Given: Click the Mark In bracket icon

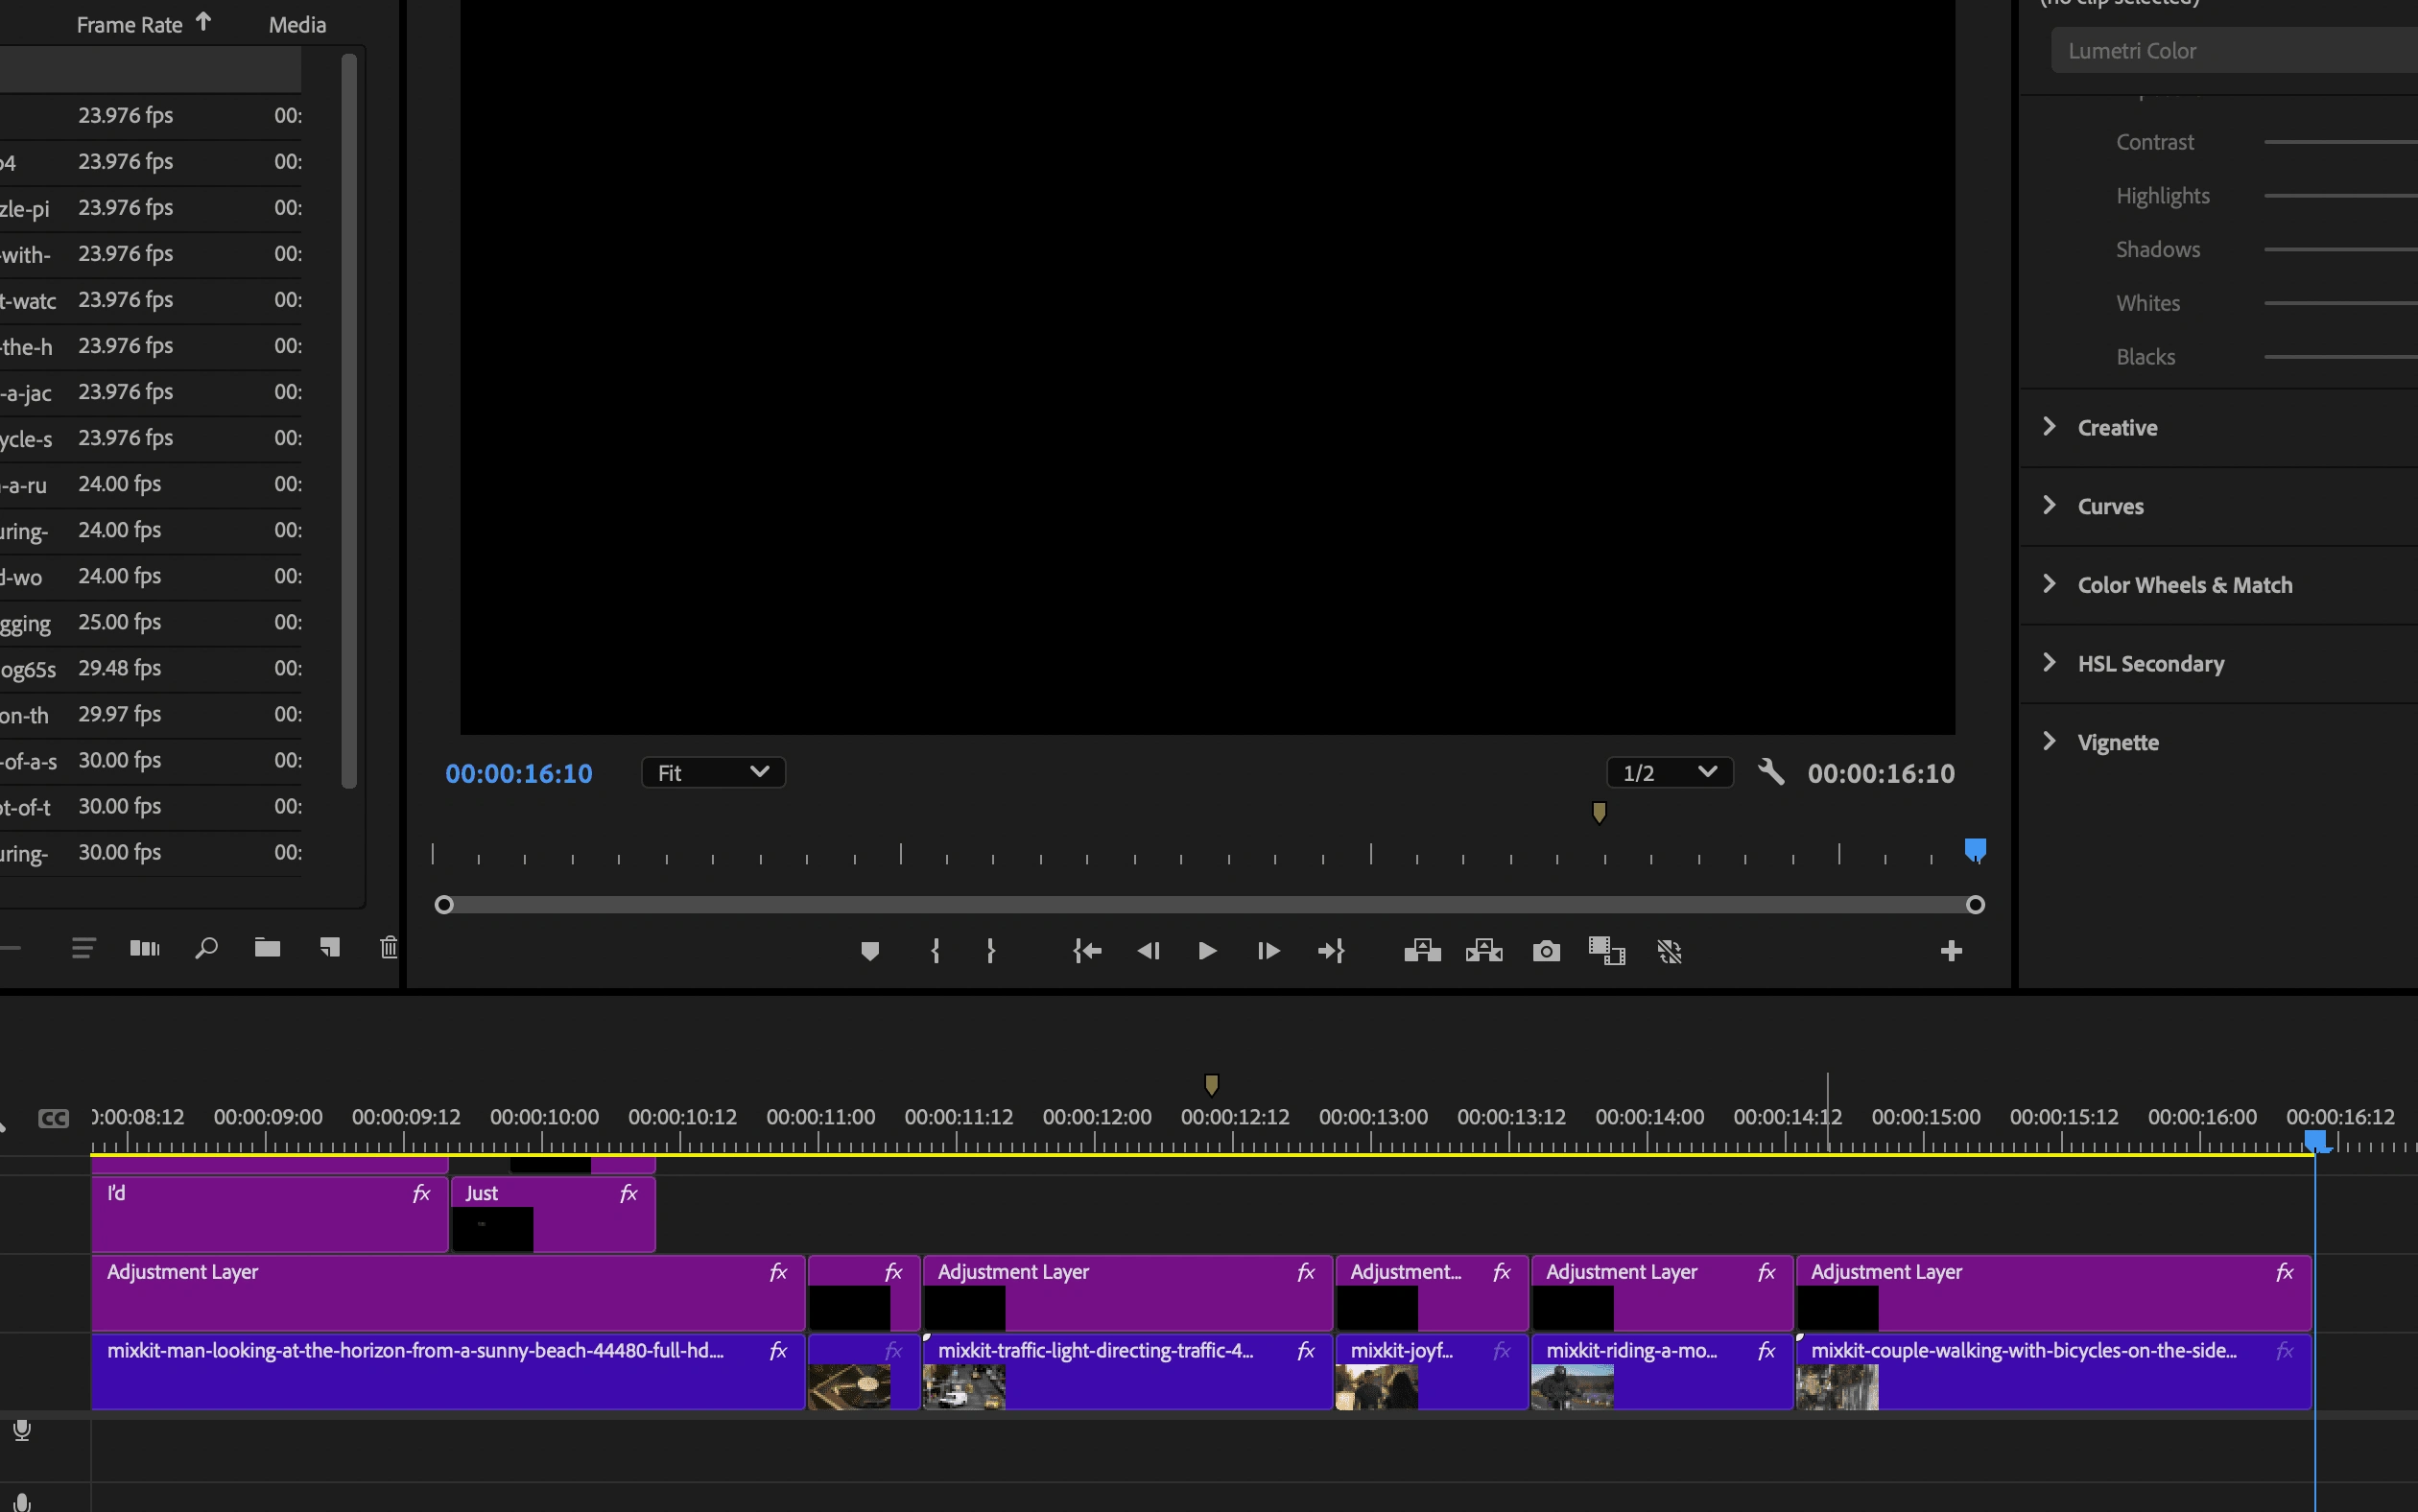Looking at the screenshot, I should point(935,951).
